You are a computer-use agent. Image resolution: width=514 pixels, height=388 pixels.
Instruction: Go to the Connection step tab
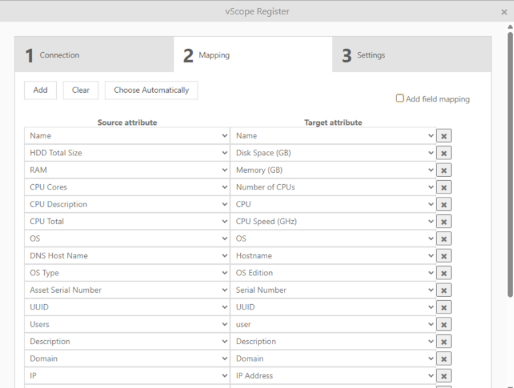tap(94, 54)
